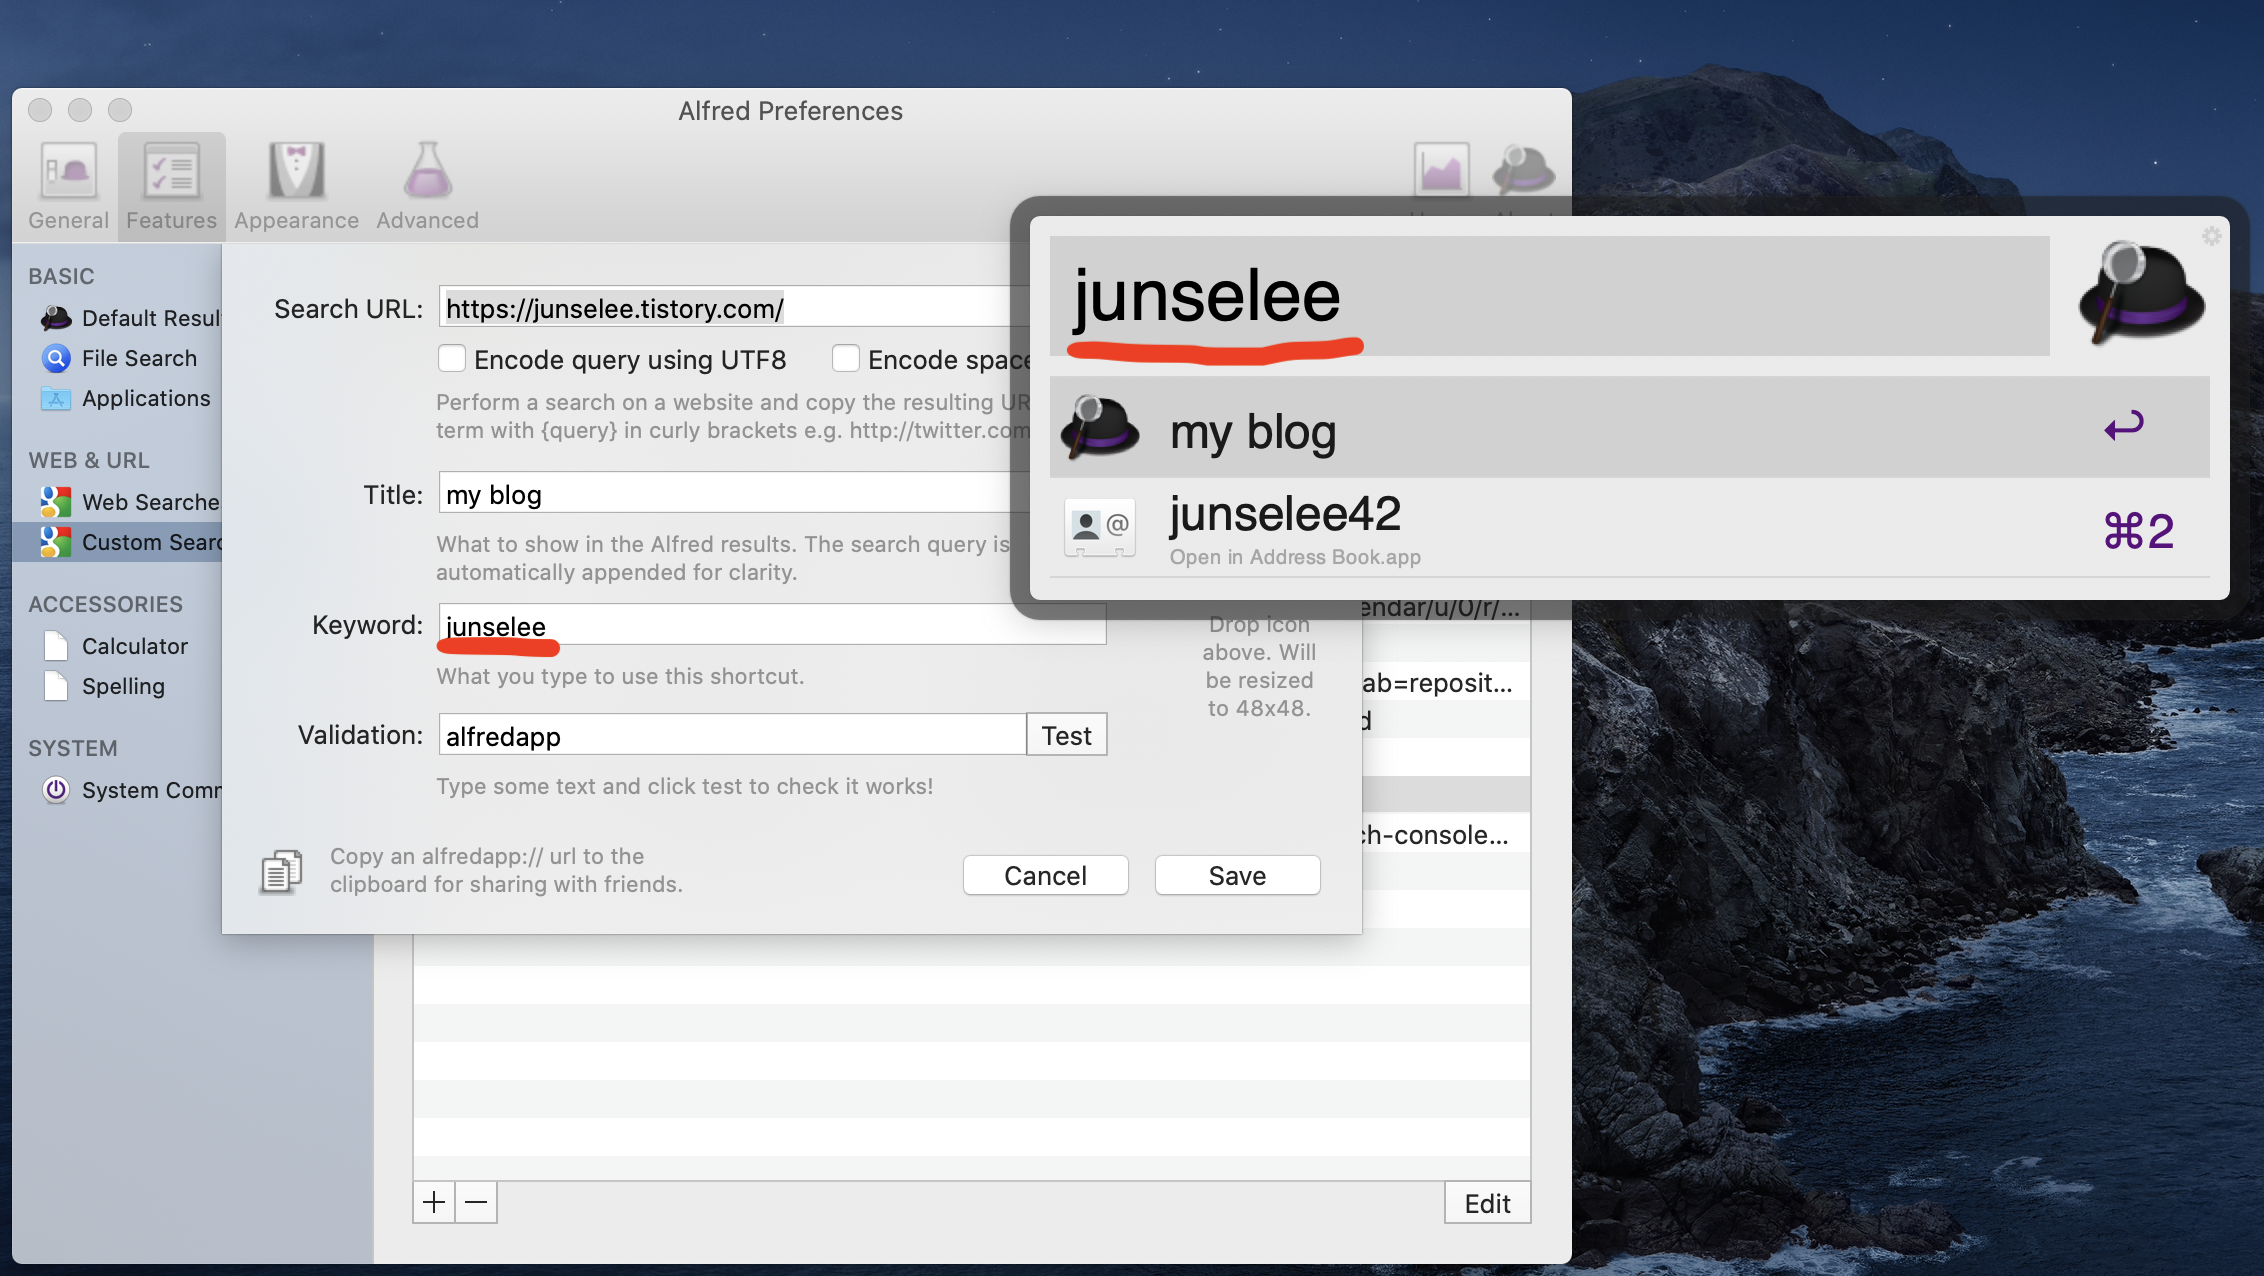Viewport: 2264px width, 1276px height.
Task: Click the Test validation button
Action: coord(1066,735)
